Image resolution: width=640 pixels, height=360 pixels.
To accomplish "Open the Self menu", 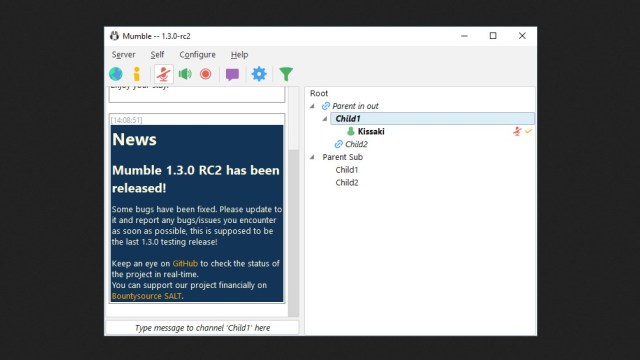I will click(x=157, y=55).
